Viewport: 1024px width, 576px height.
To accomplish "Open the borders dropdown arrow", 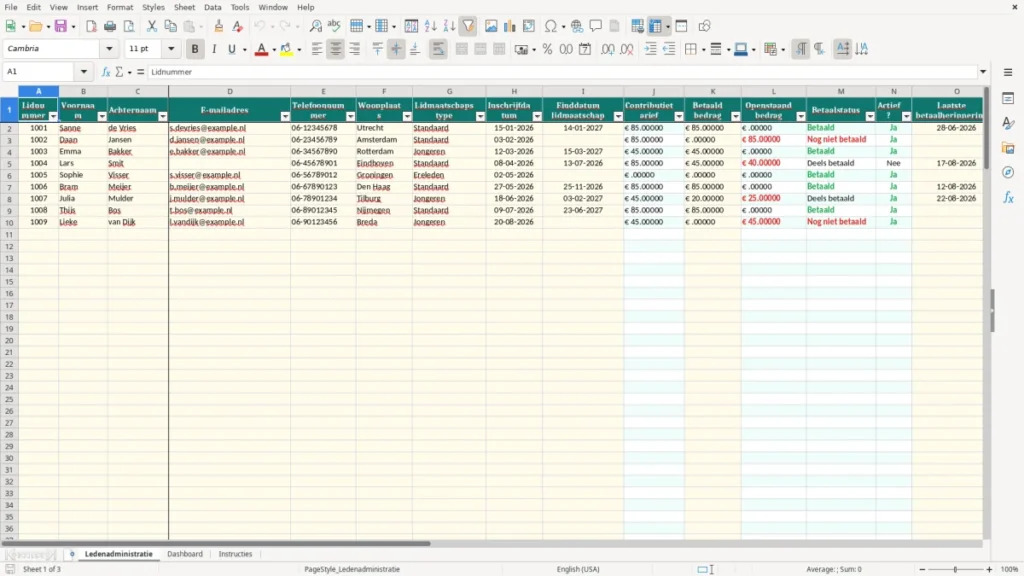I will coord(703,50).
